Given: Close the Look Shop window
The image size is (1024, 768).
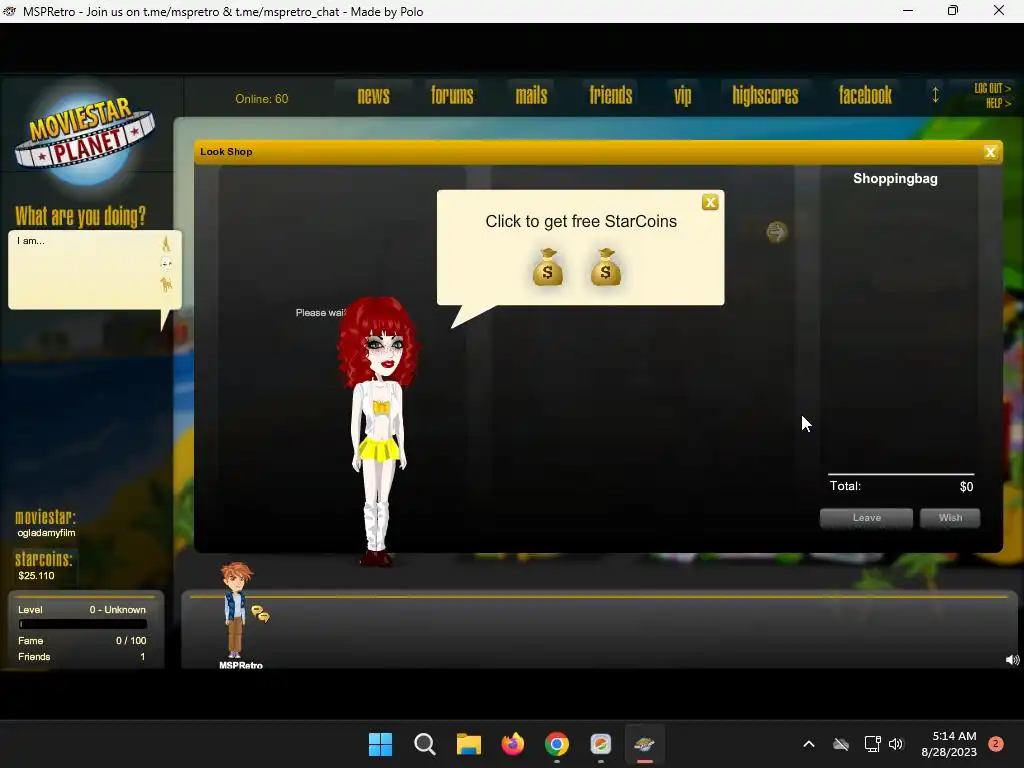Looking at the screenshot, I should (x=990, y=152).
